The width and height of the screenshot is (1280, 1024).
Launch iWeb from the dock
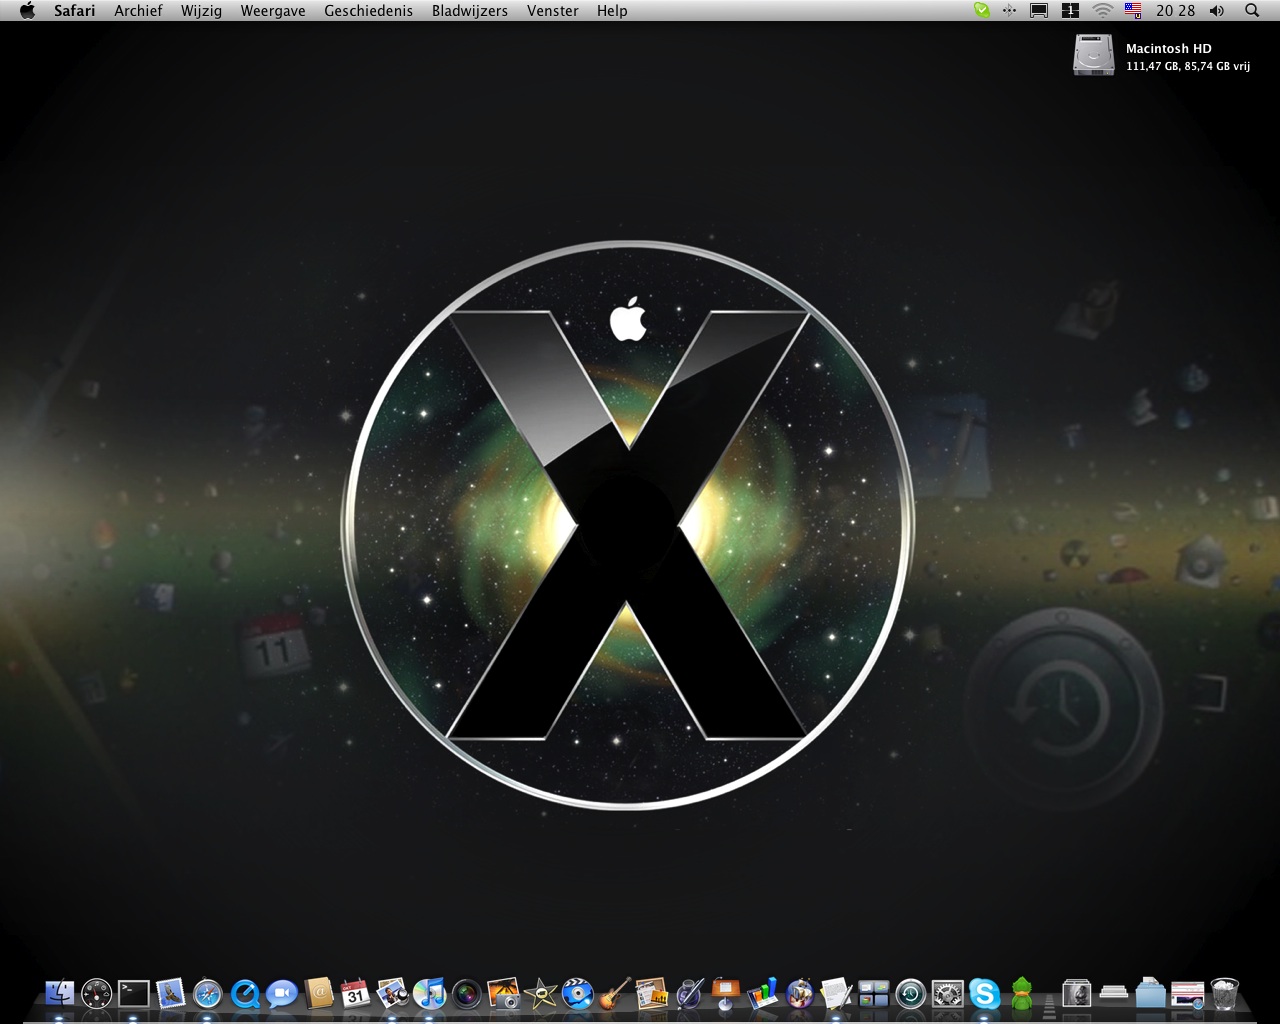coord(652,993)
